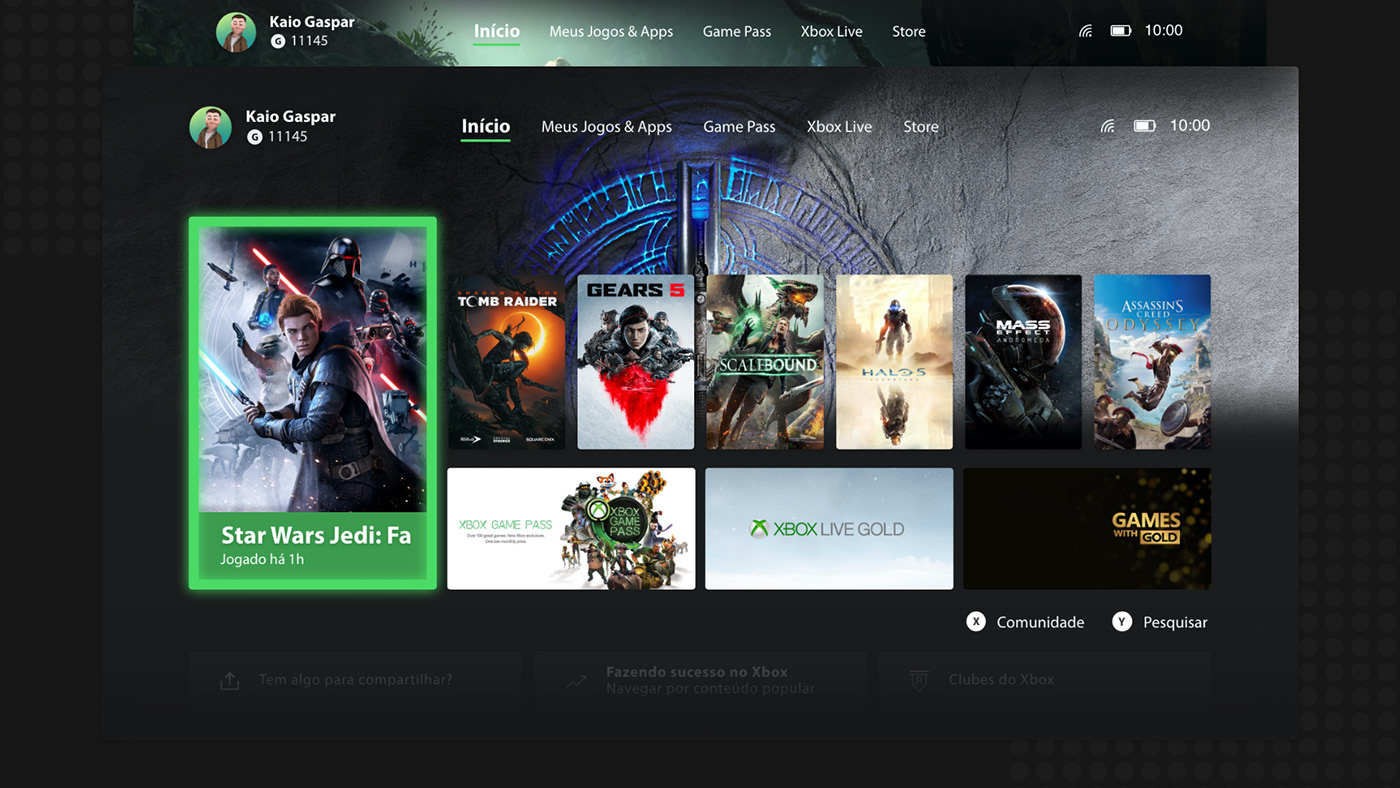Image resolution: width=1400 pixels, height=788 pixels.
Task: Click the X button icon beside Comunidade
Action: 976,622
